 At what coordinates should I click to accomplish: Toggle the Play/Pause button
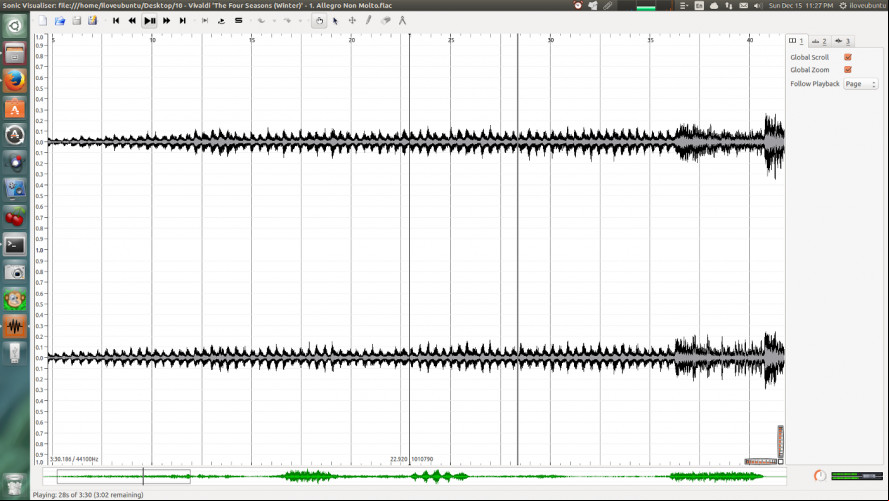click(x=149, y=21)
